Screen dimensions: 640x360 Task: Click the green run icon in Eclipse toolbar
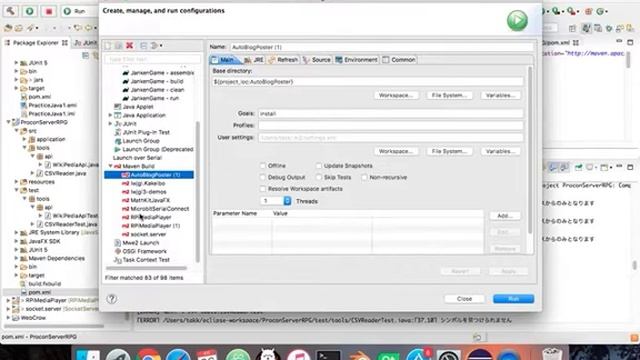29,11
